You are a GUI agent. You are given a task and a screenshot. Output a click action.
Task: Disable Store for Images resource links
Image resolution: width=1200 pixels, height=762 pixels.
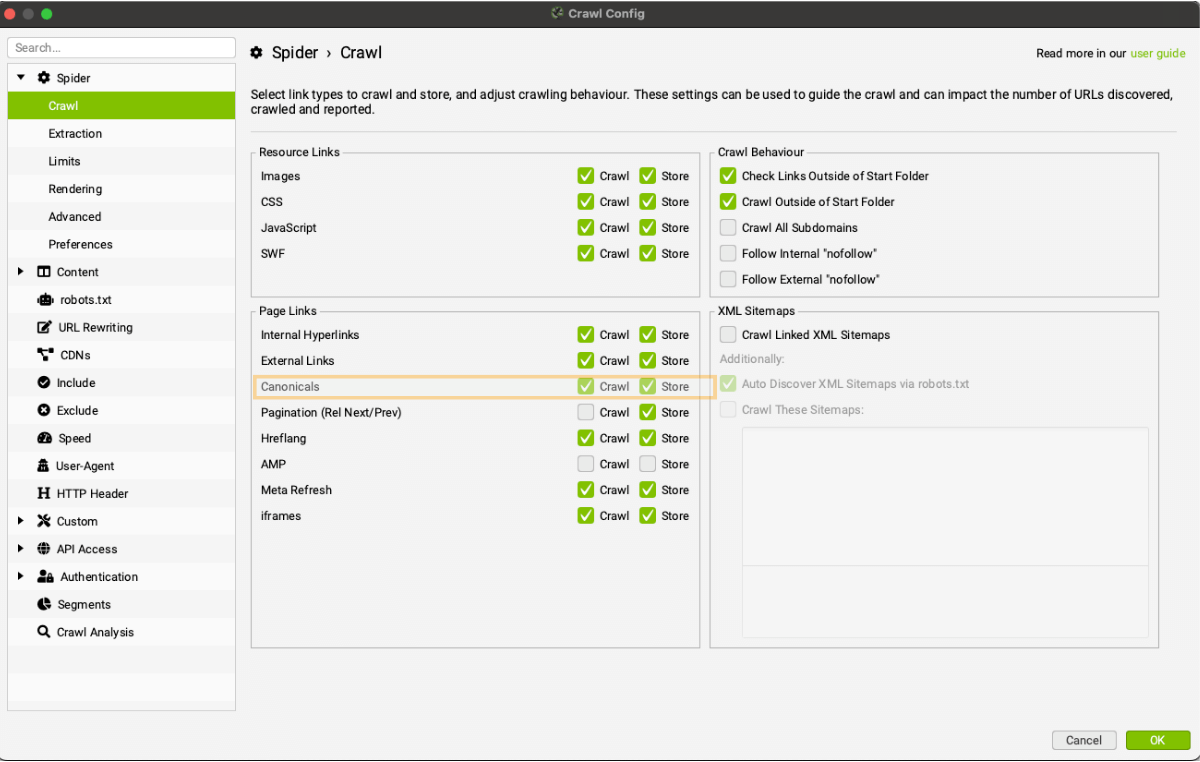648,175
